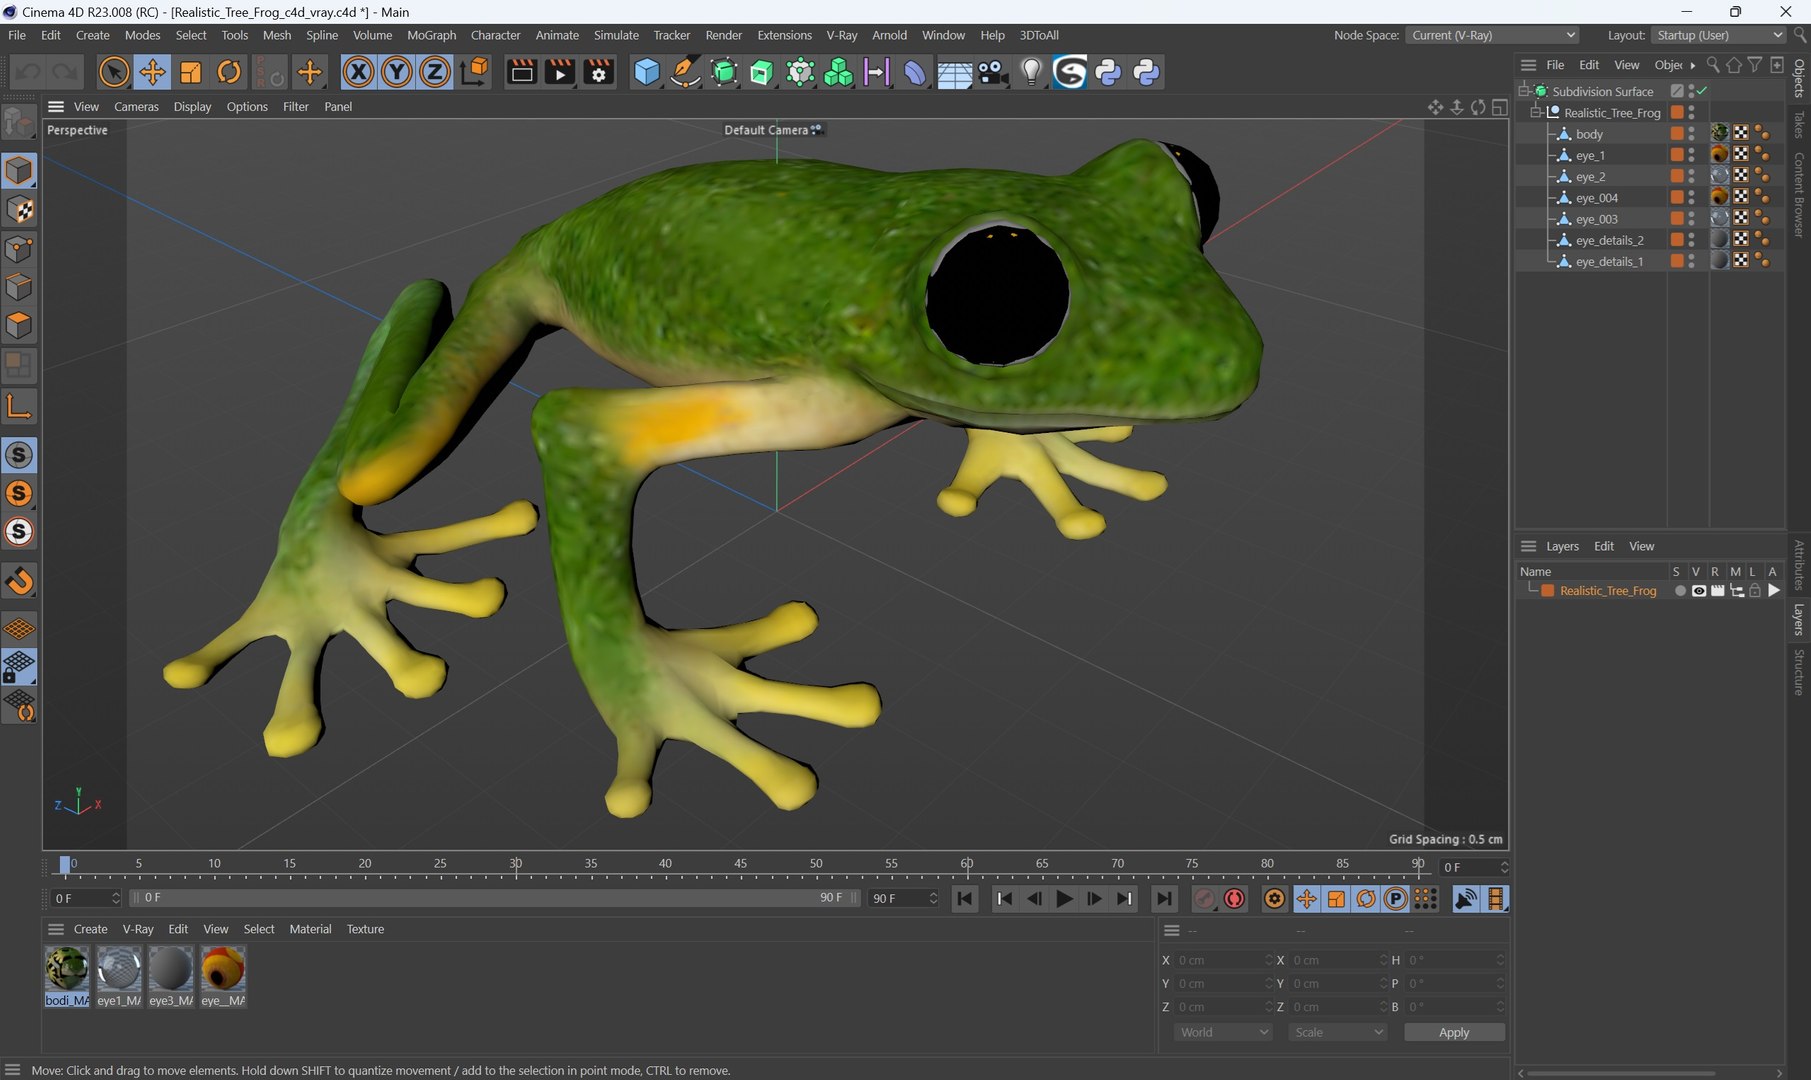Viewport: 1811px width, 1080px height.
Task: Select the Scale tool
Action: (x=190, y=72)
